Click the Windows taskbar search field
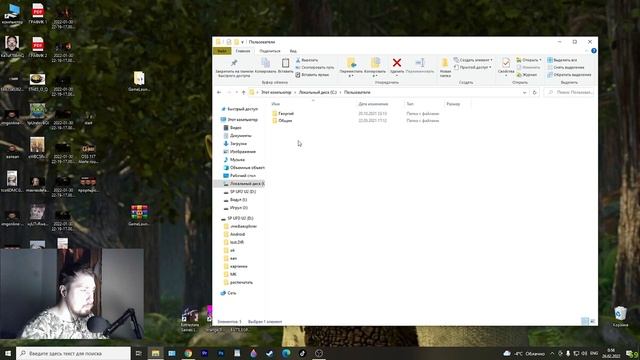 (x=73, y=353)
